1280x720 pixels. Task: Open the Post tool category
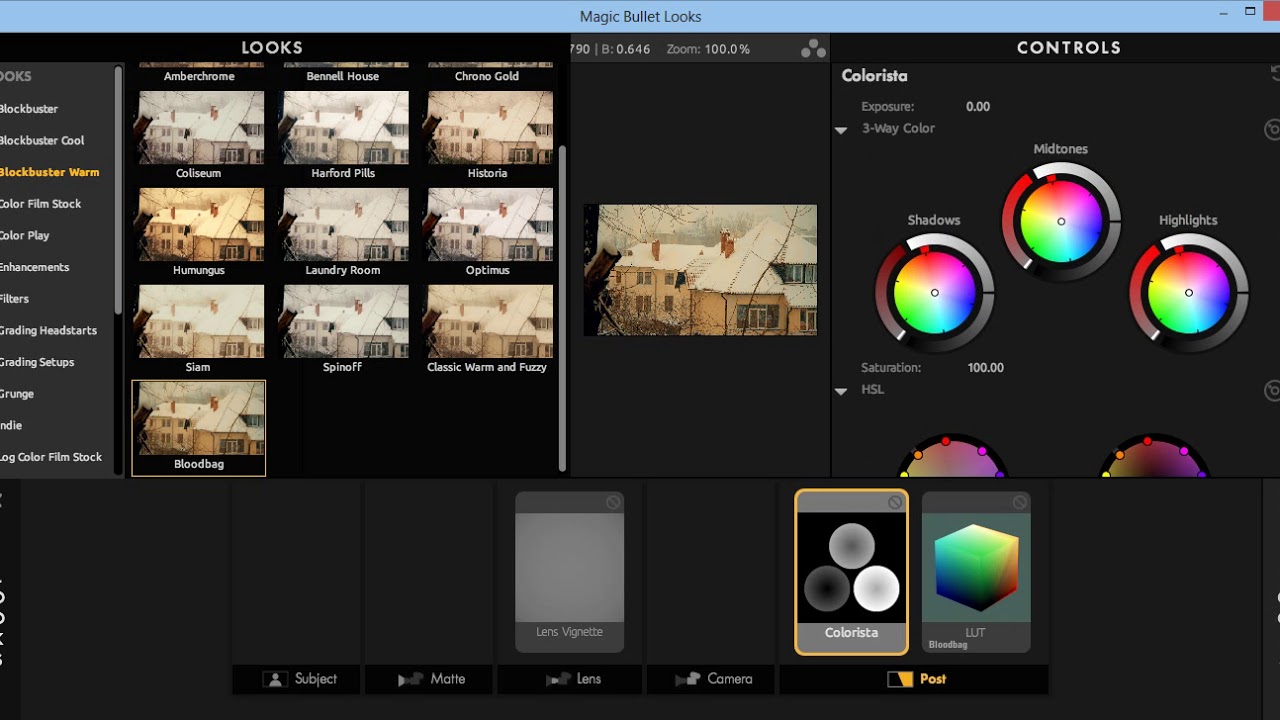(x=914, y=679)
